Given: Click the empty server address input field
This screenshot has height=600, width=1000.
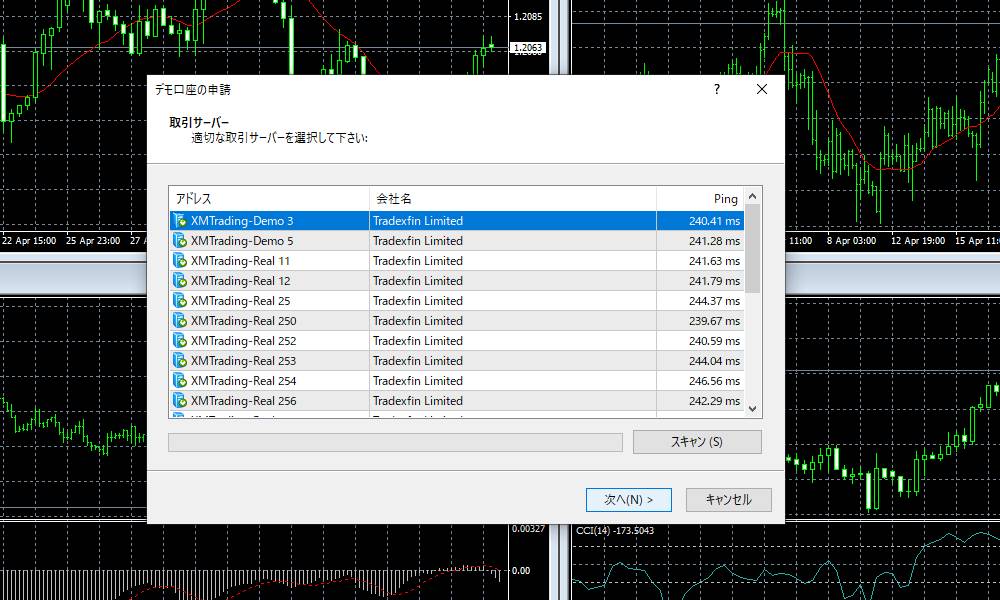Looking at the screenshot, I should pyautogui.click(x=395, y=441).
